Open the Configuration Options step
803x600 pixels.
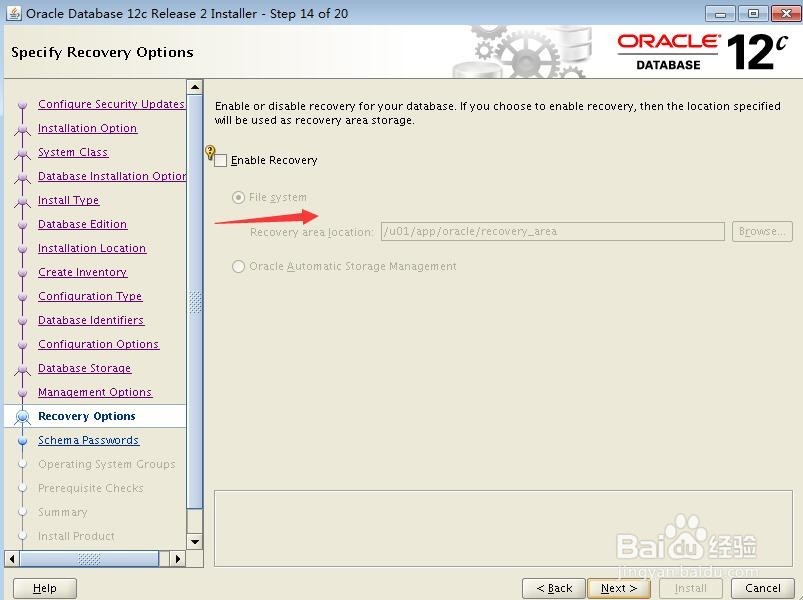click(98, 345)
